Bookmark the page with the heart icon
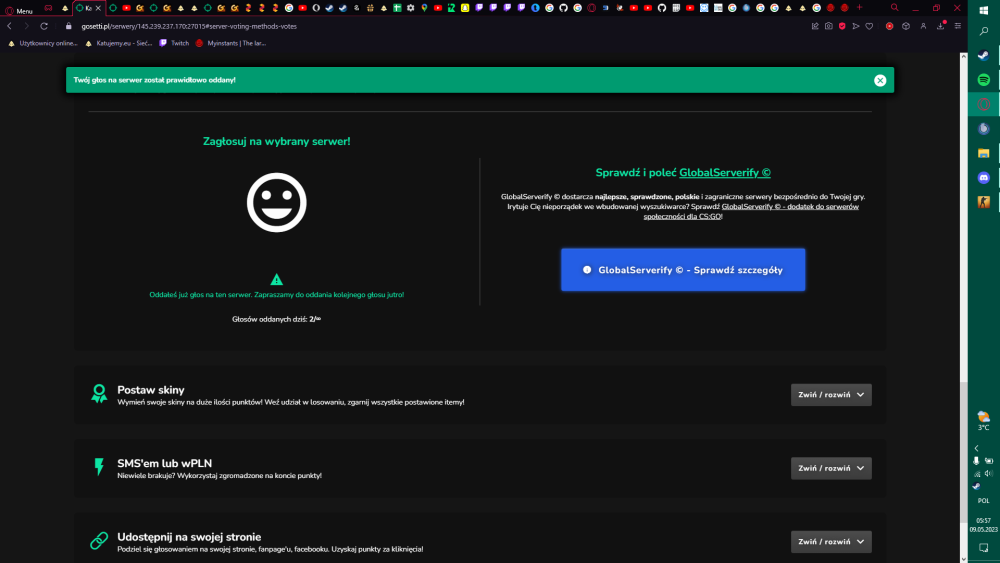 [x=869, y=26]
